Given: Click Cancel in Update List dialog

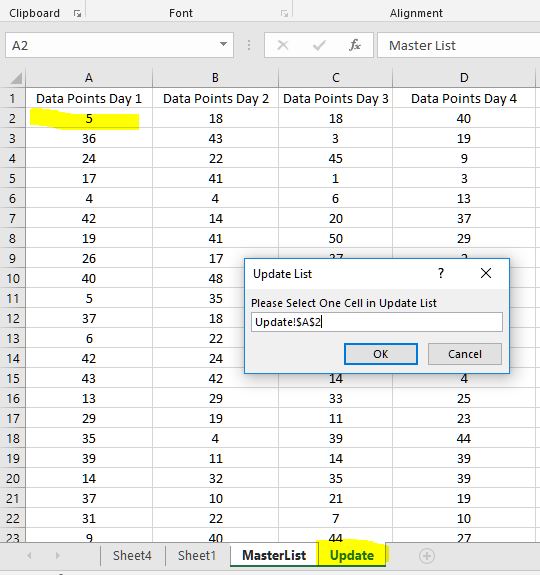Looking at the screenshot, I should pos(464,354).
